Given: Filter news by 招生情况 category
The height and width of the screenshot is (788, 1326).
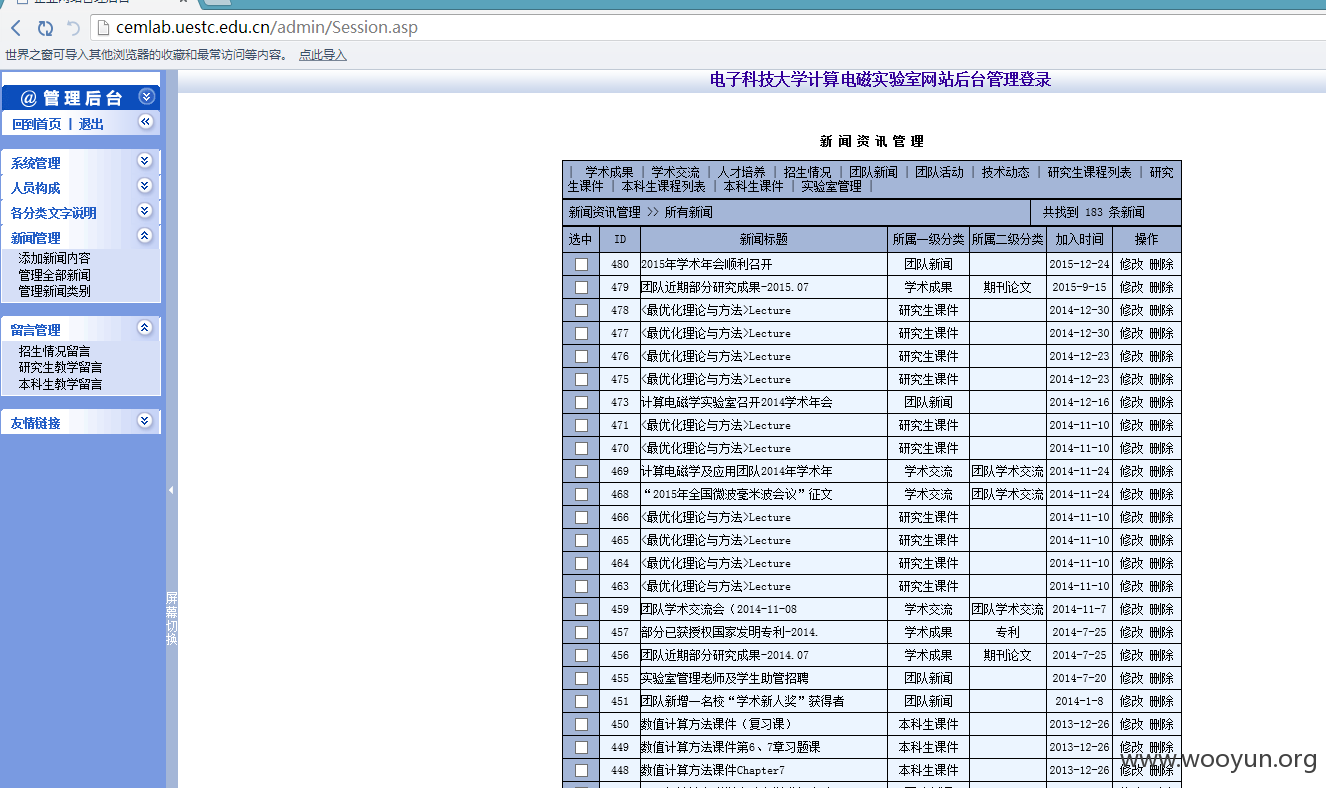Looking at the screenshot, I should point(807,172).
